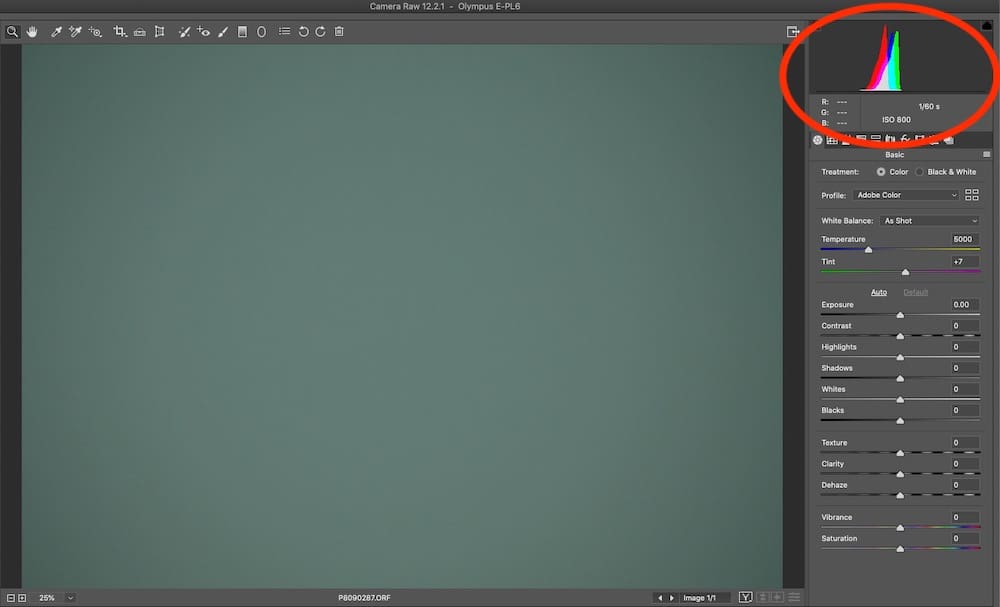The width and height of the screenshot is (1000, 607).
Task: Toggle the before/after Y view
Action: pos(746,596)
